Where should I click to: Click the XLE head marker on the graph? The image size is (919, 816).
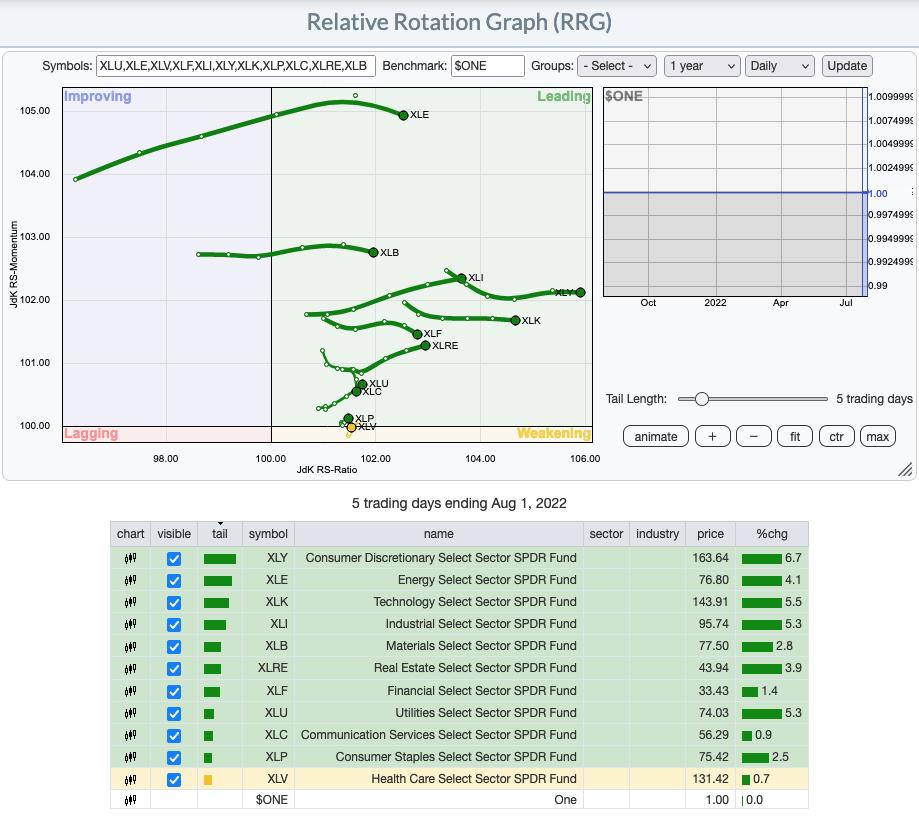click(403, 115)
